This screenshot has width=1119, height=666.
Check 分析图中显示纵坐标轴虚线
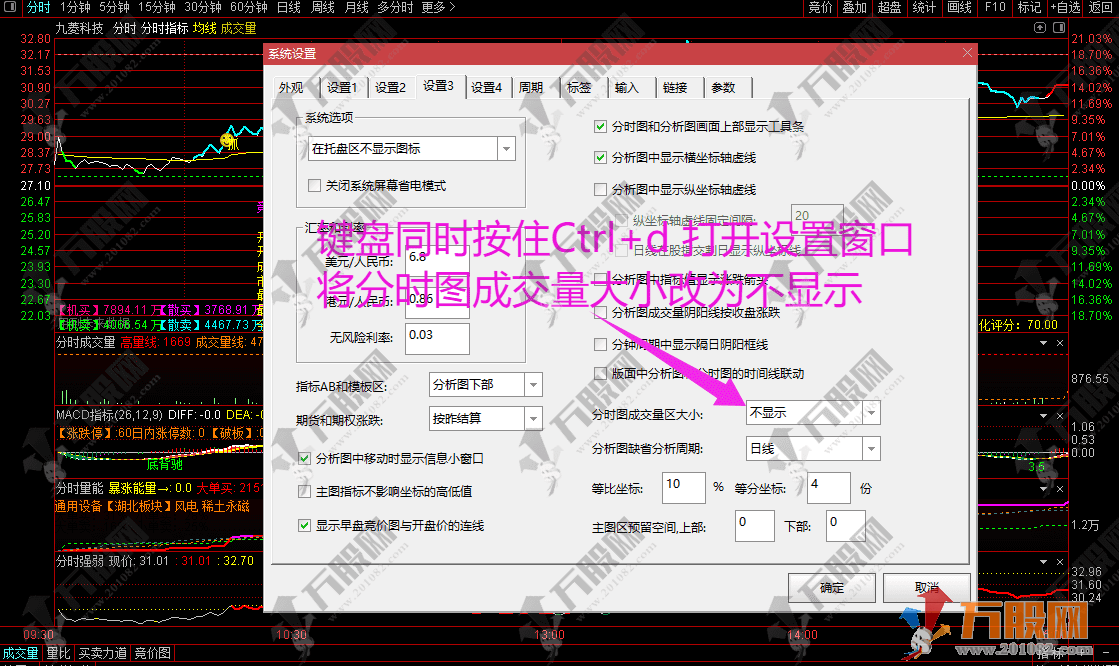tap(600, 189)
